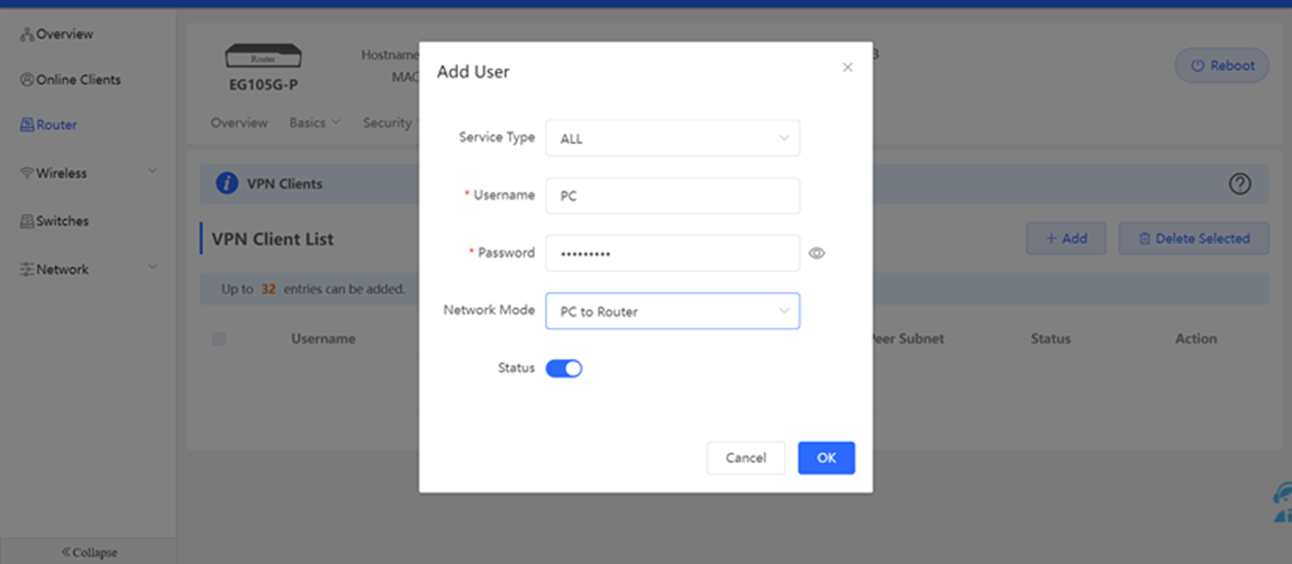Click the Overview sidebar icon
Image resolution: width=1292 pixels, height=564 pixels.
pyautogui.click(x=27, y=35)
